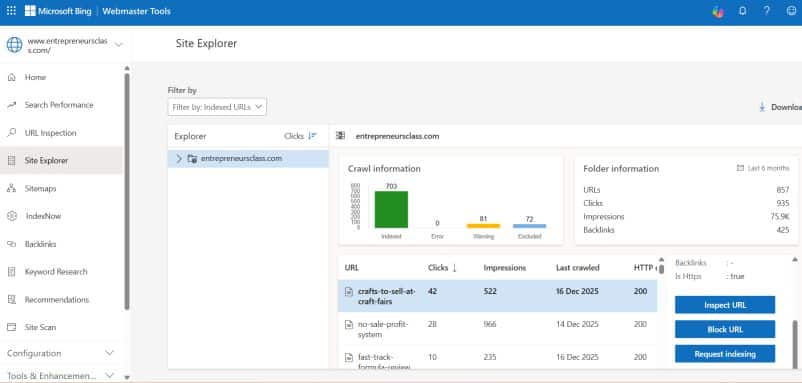Open the Webmaster Tools title link
This screenshot has height=383, width=802.
pos(137,11)
